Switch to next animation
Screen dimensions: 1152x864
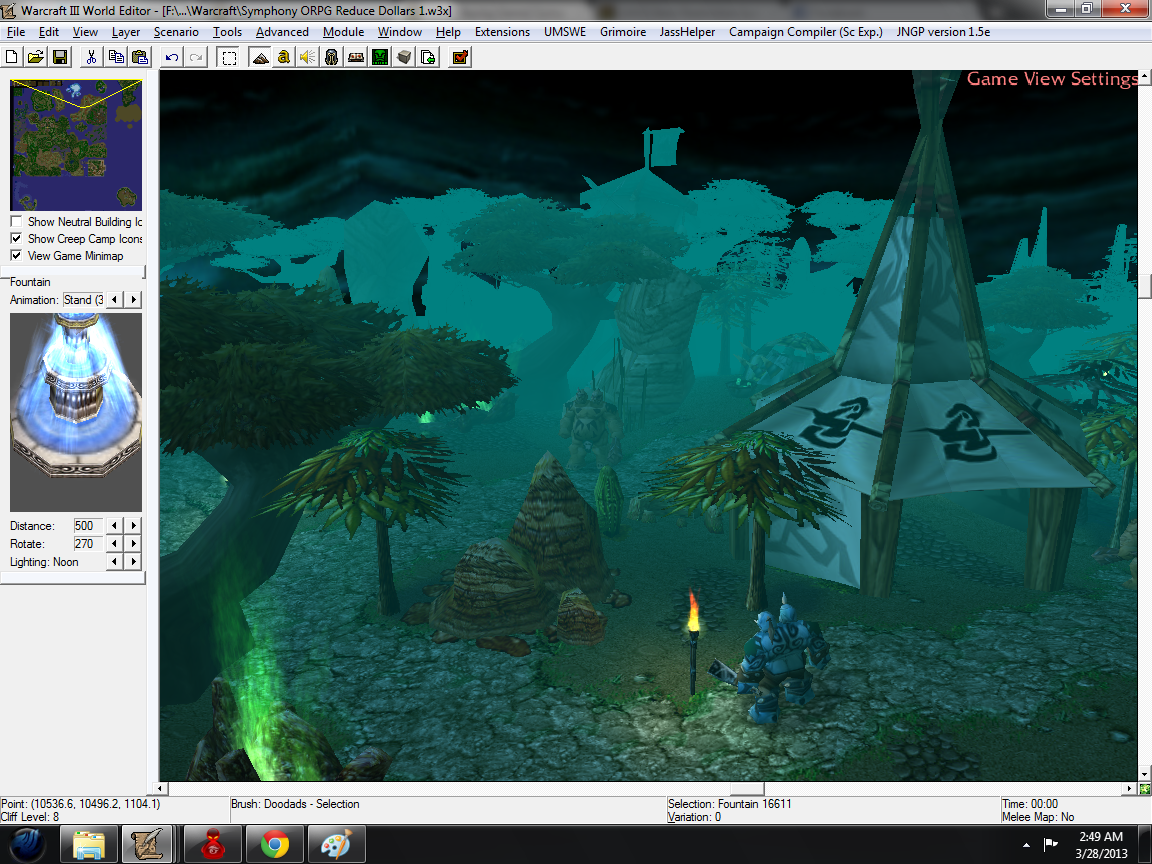pyautogui.click(x=133, y=300)
